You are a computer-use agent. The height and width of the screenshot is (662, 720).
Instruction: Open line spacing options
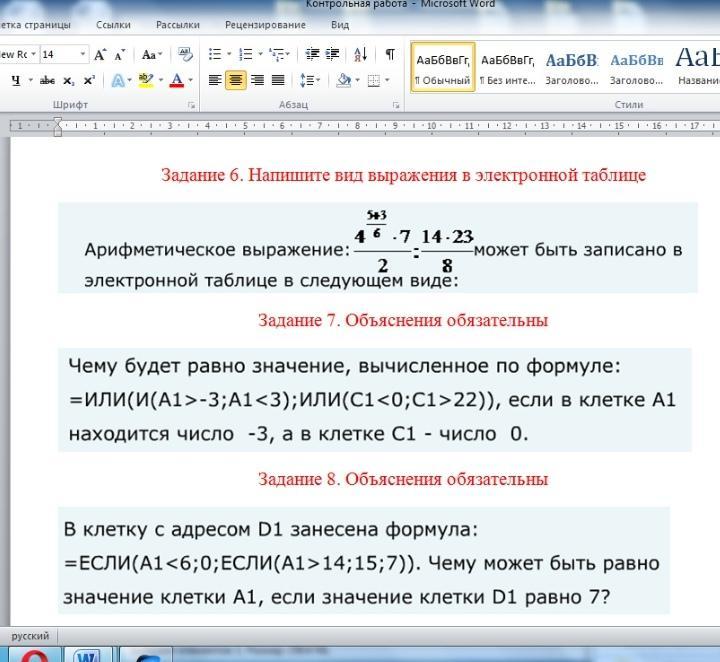tap(309, 81)
